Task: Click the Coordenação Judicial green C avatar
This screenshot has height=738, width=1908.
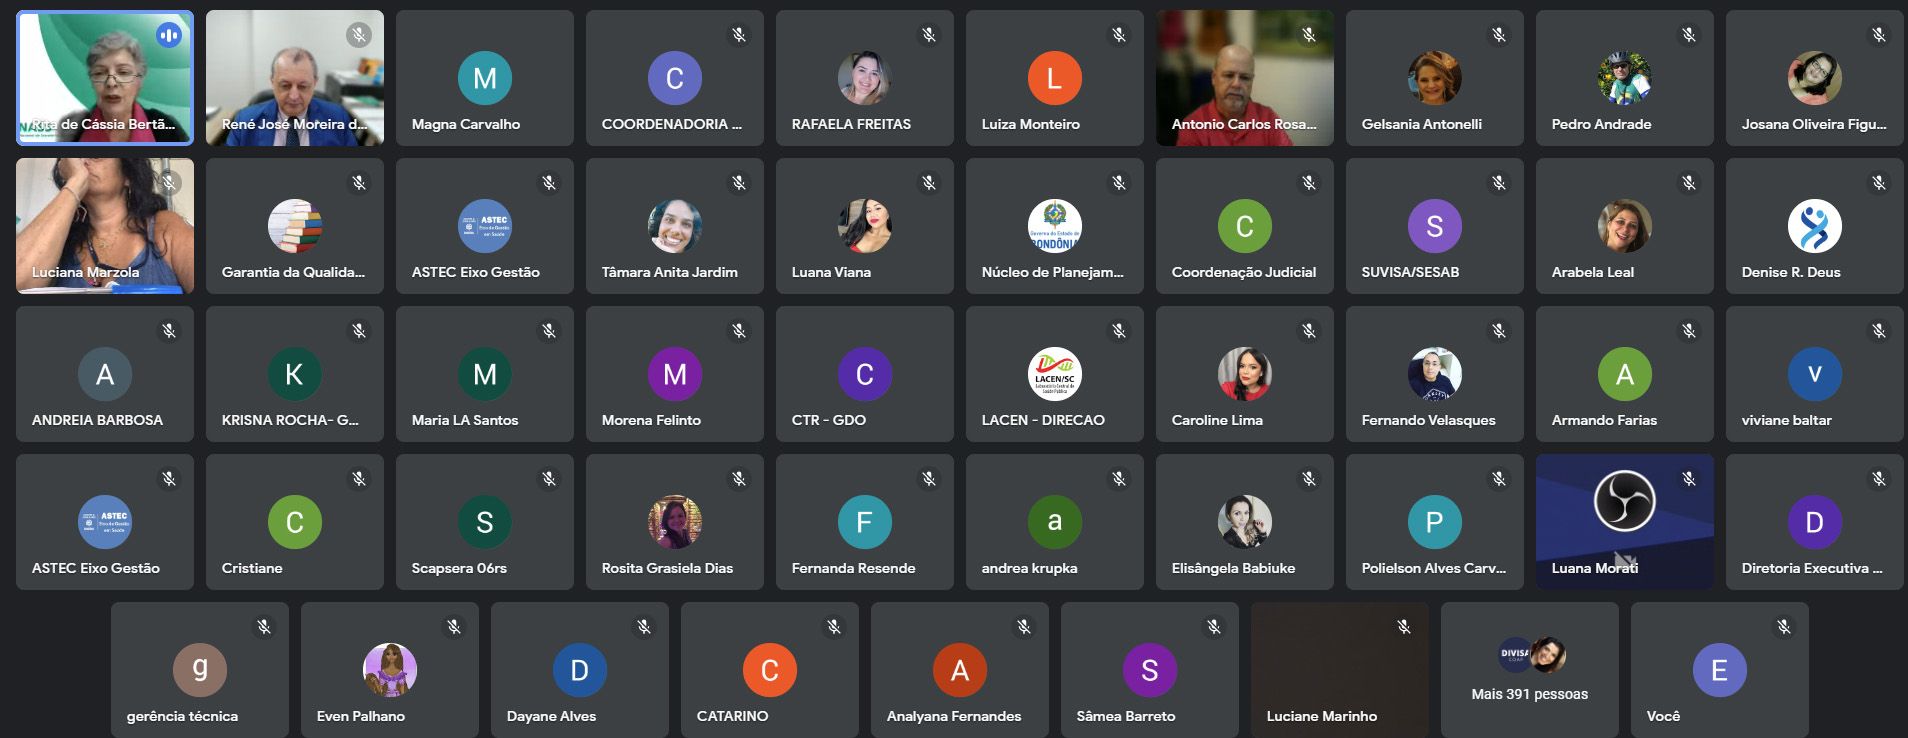Action: coord(1244,226)
